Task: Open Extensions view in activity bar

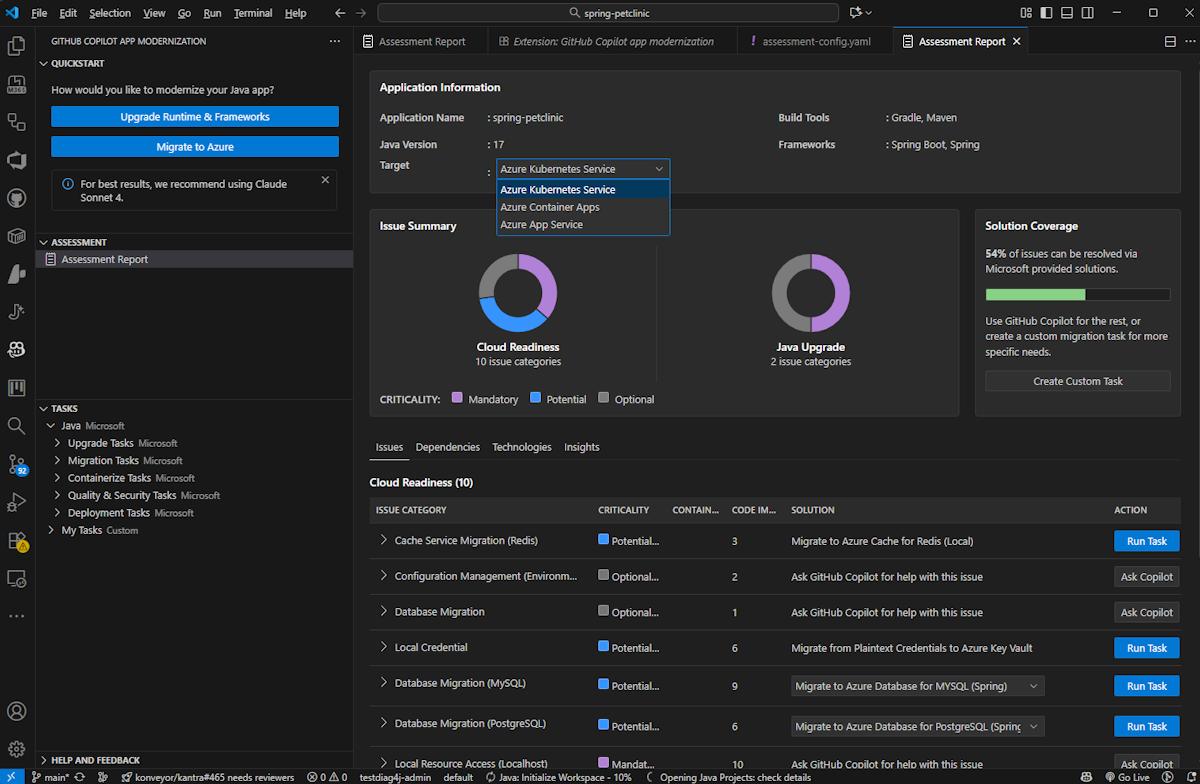Action: [16, 540]
